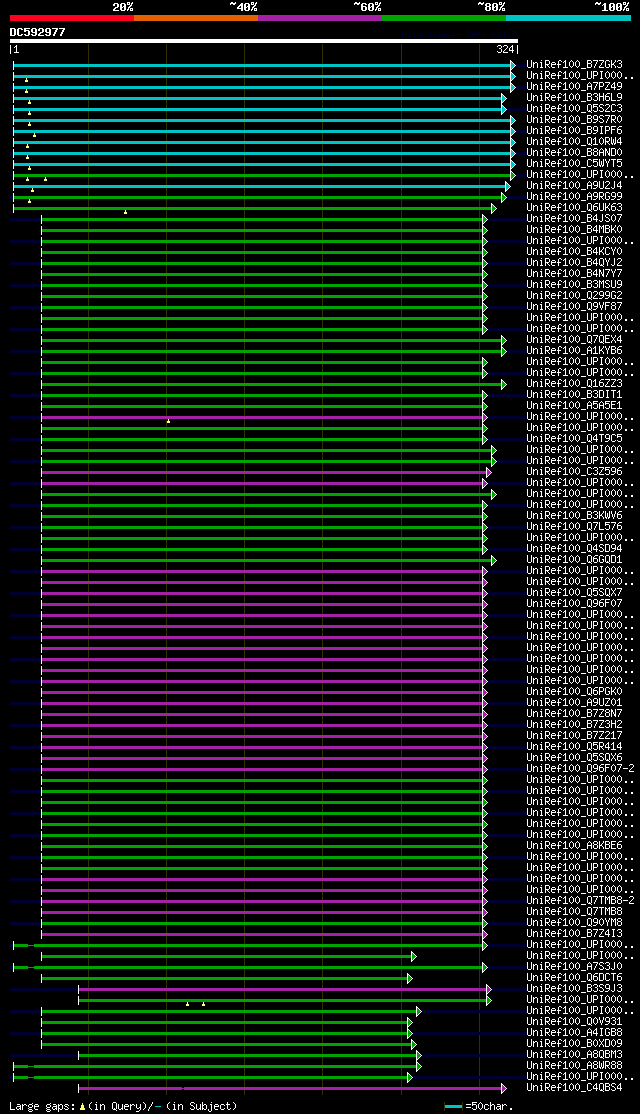Select the query name DC592977

(x=38, y=32)
